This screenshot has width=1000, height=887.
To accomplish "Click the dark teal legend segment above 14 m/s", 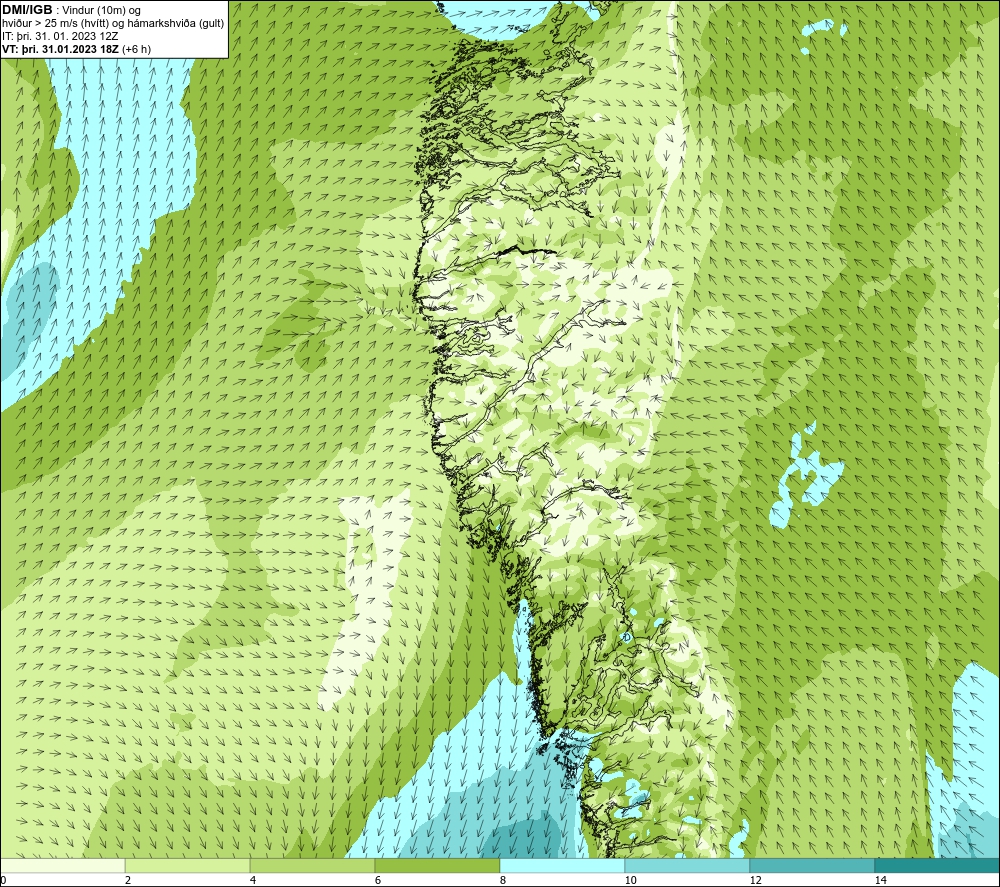I will pyautogui.click(x=937, y=865).
